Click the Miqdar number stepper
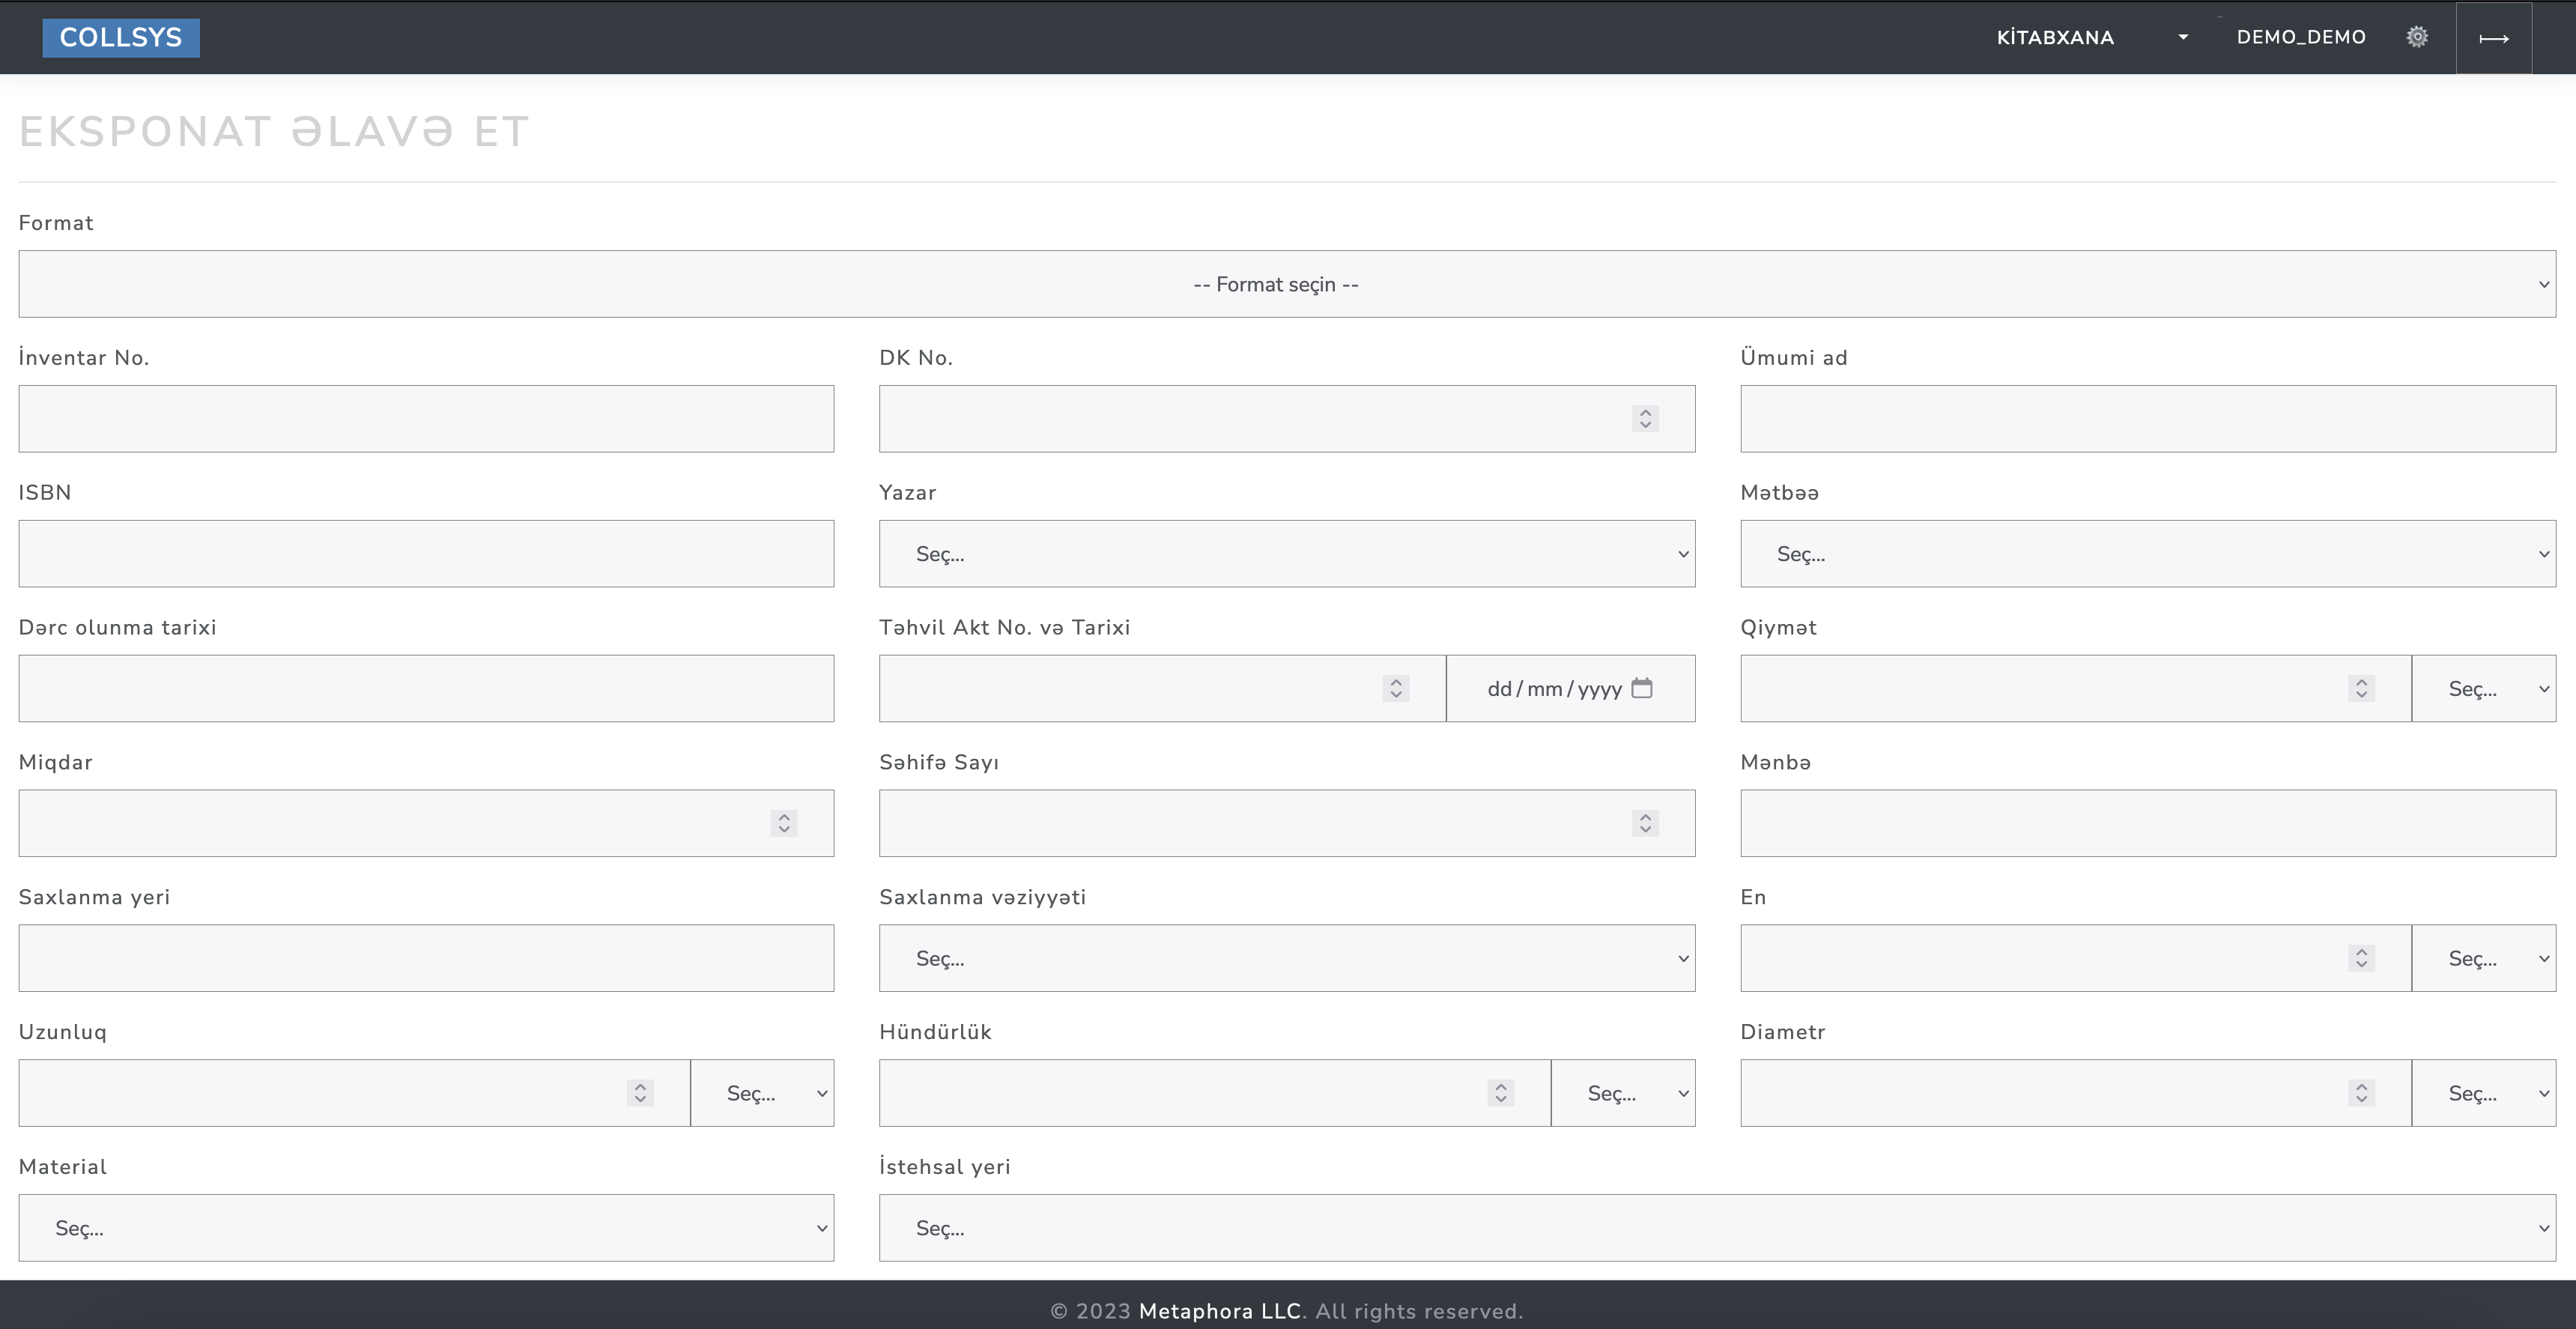This screenshot has width=2576, height=1329. 784,823
